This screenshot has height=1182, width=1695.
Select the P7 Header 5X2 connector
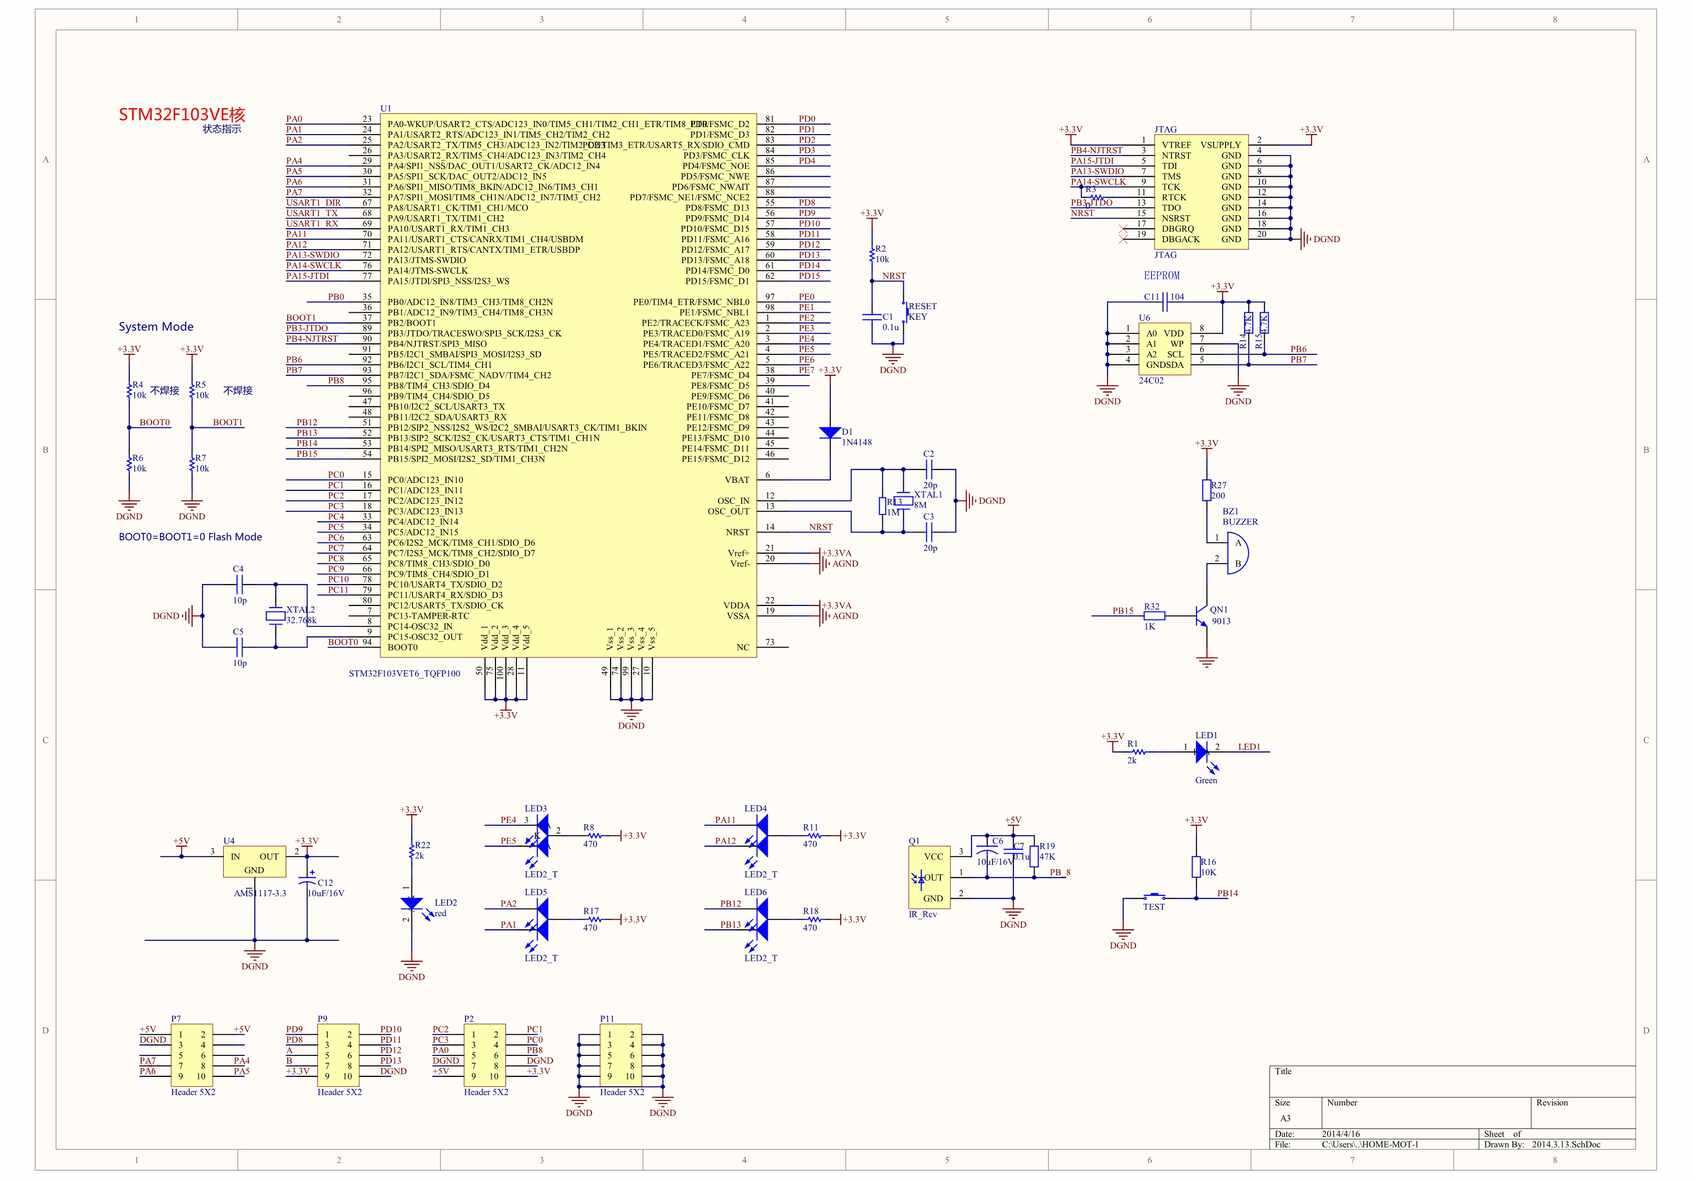pyautogui.click(x=191, y=1056)
